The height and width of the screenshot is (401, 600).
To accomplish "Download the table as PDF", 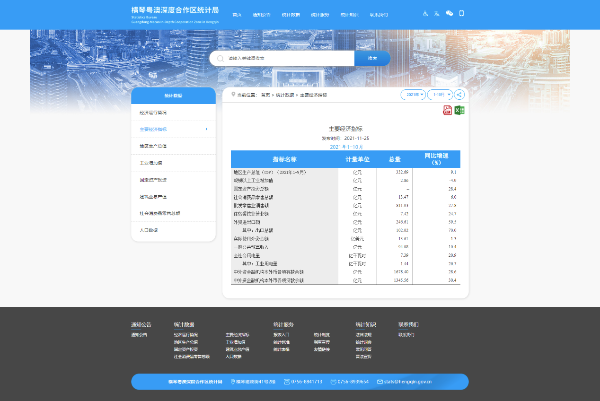I will tap(447, 110).
